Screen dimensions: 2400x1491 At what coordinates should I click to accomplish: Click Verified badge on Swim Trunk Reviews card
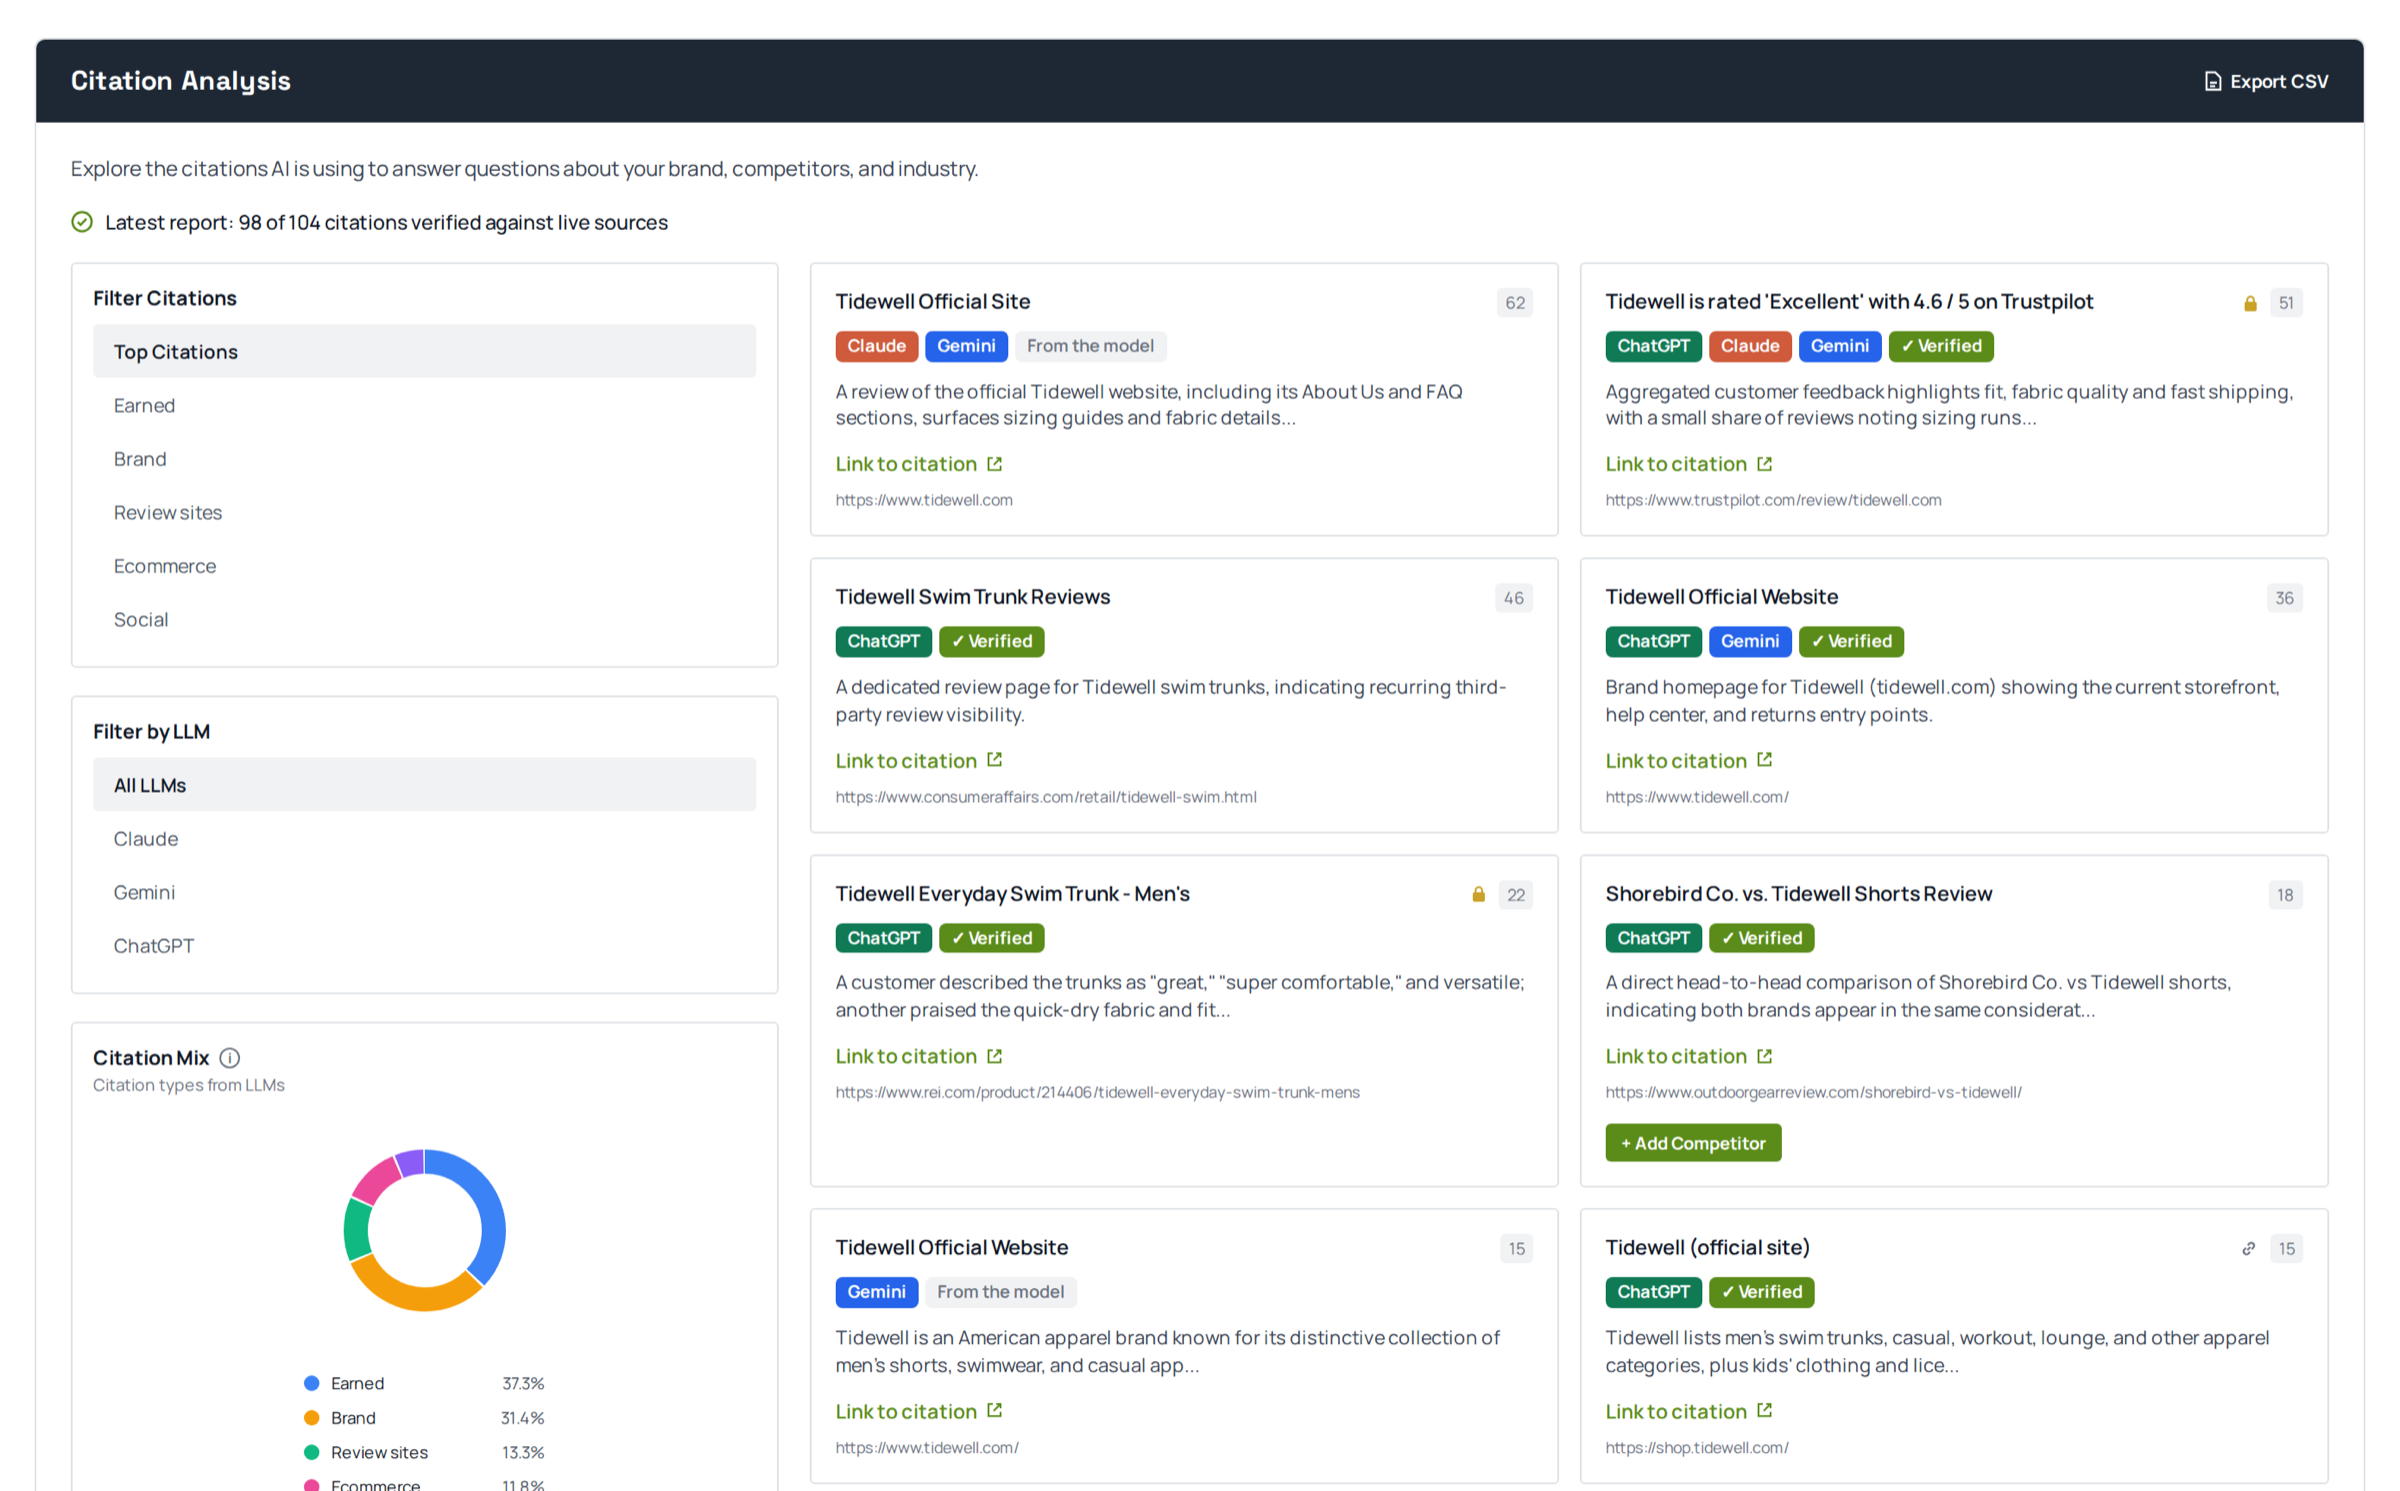coord(991,641)
